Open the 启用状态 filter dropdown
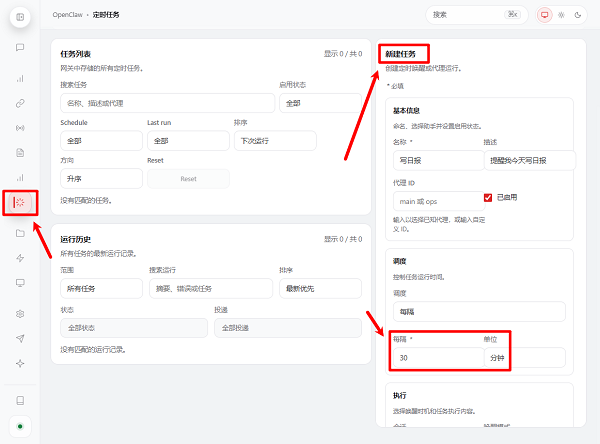The width and height of the screenshot is (600, 444). 323,103
